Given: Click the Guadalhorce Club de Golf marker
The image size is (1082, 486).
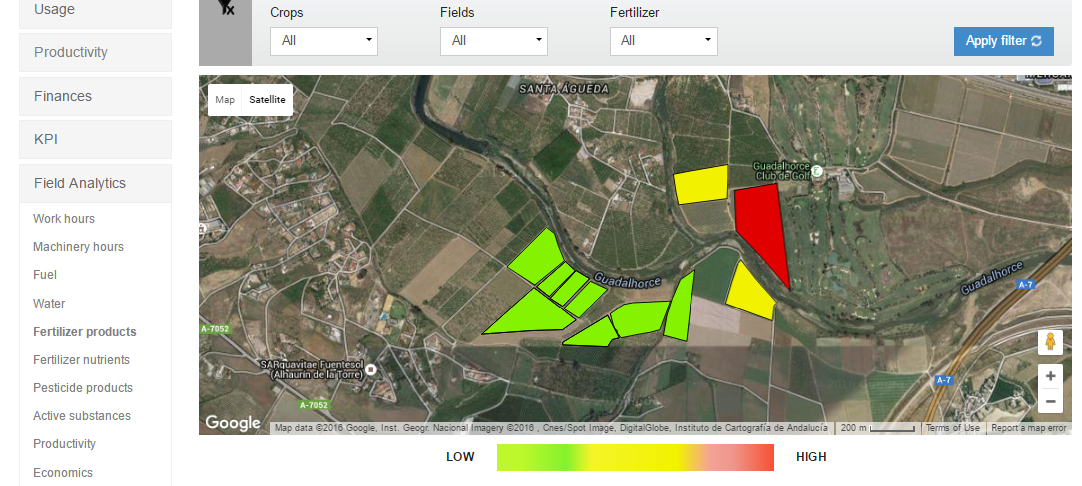Looking at the screenshot, I should click(x=817, y=171).
